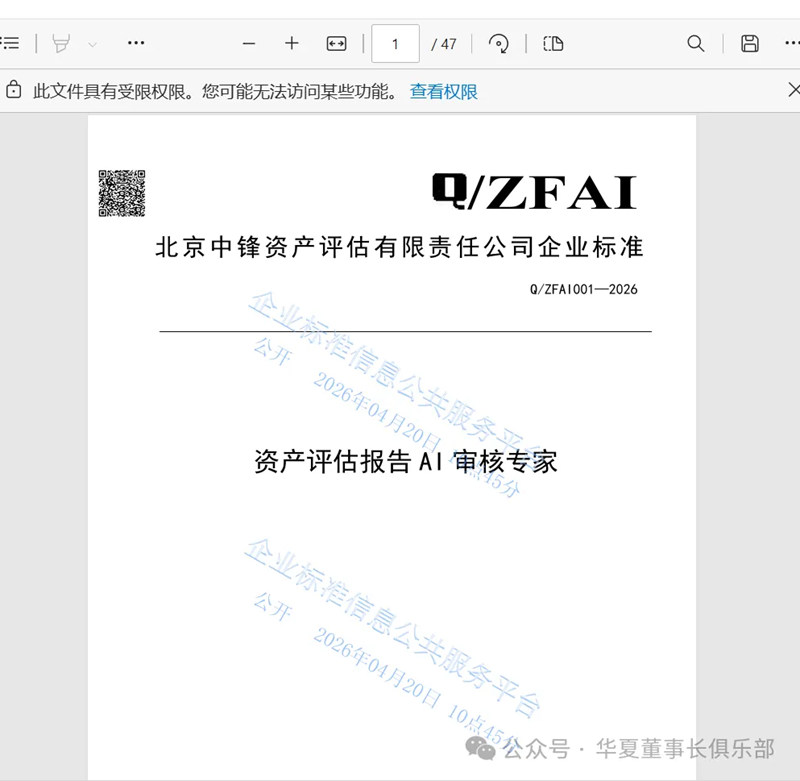Open the table of contents sidebar

[10, 43]
